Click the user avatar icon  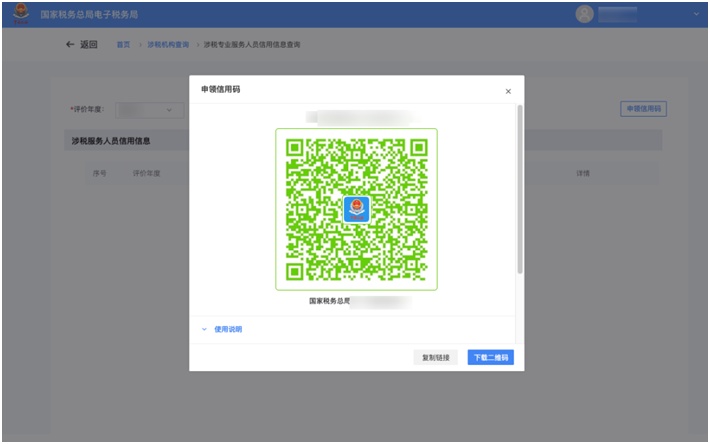(585, 14)
